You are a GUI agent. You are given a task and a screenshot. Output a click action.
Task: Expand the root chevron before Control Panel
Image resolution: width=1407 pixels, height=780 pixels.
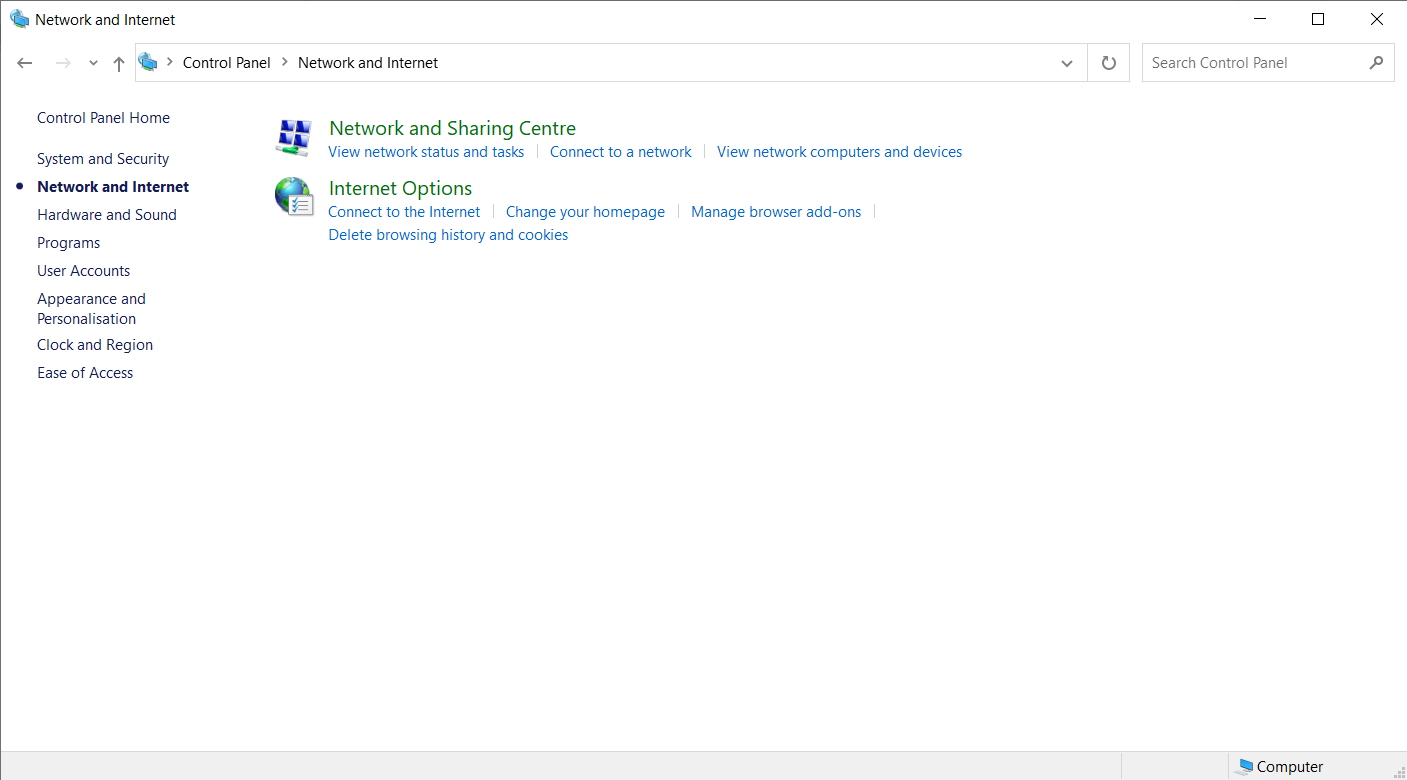pyautogui.click(x=170, y=62)
